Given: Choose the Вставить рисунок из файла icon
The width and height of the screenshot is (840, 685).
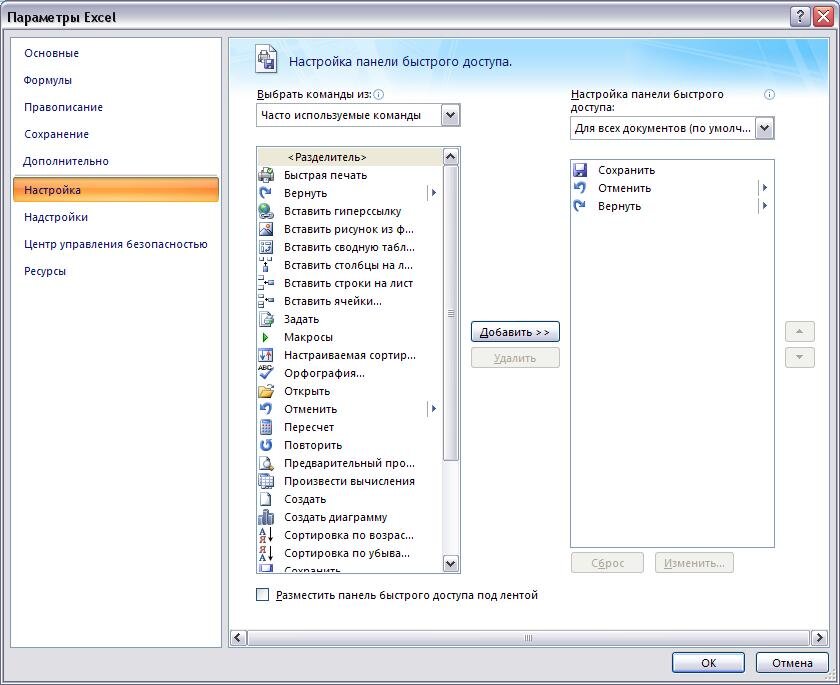Looking at the screenshot, I should click(x=266, y=229).
